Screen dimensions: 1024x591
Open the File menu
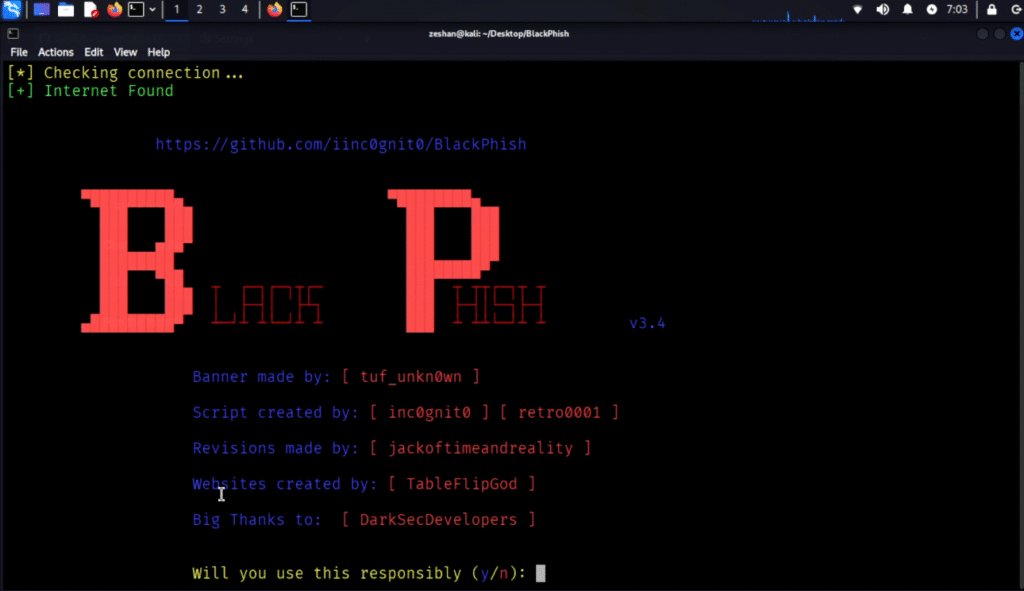pyautogui.click(x=19, y=52)
